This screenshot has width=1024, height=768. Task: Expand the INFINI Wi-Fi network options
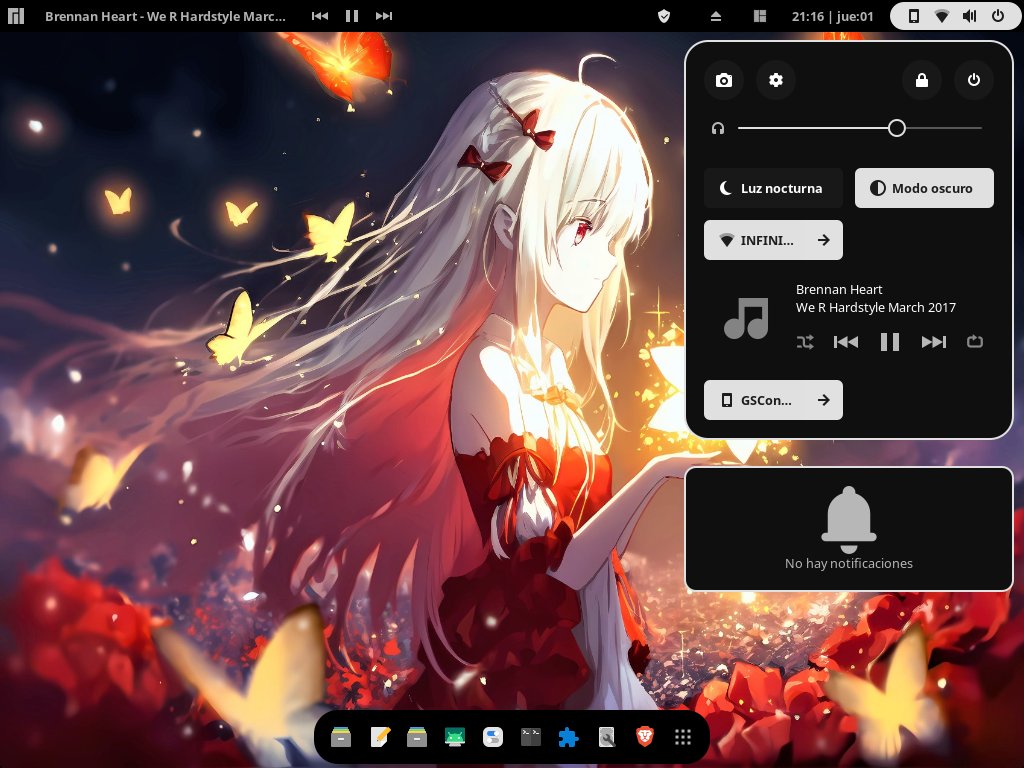pyautogui.click(x=823, y=240)
